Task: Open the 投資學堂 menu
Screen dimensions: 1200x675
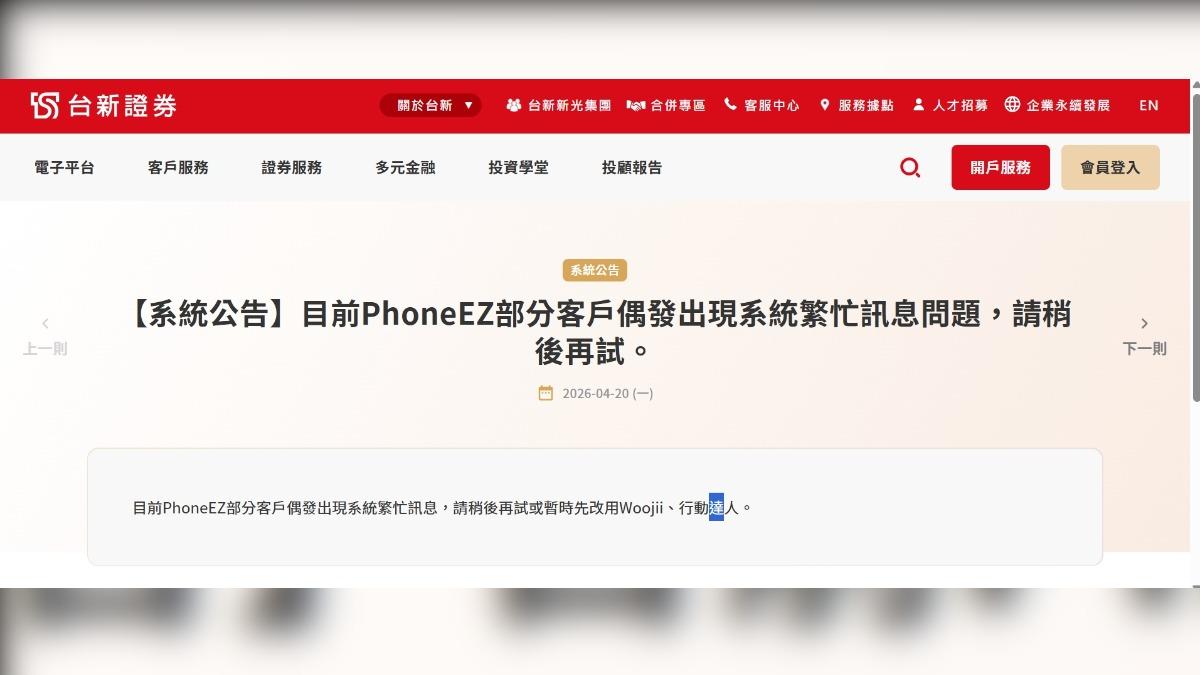Action: pyautogui.click(x=519, y=168)
